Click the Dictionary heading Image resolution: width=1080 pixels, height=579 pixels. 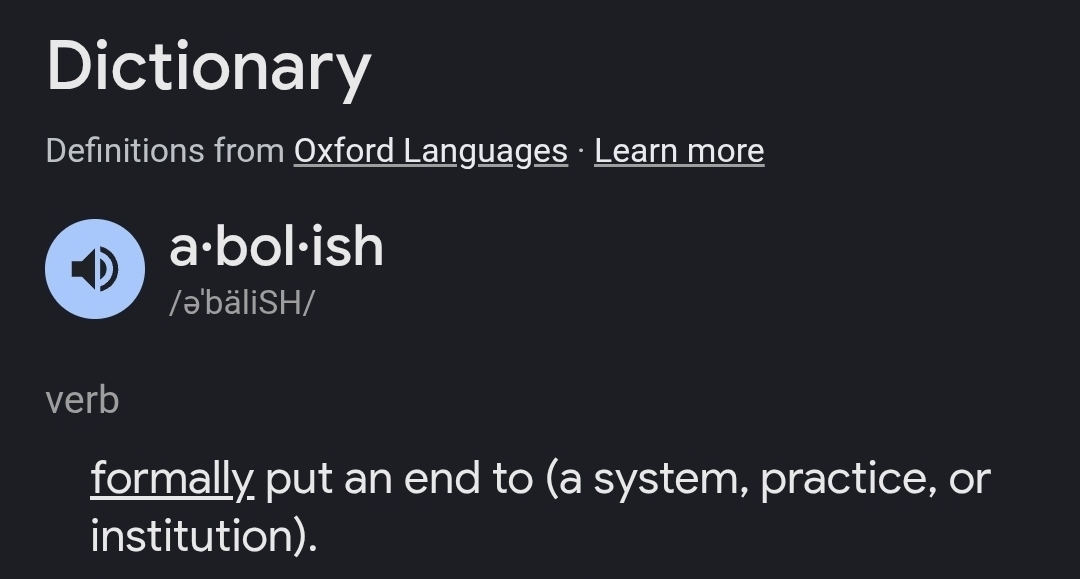point(208,68)
